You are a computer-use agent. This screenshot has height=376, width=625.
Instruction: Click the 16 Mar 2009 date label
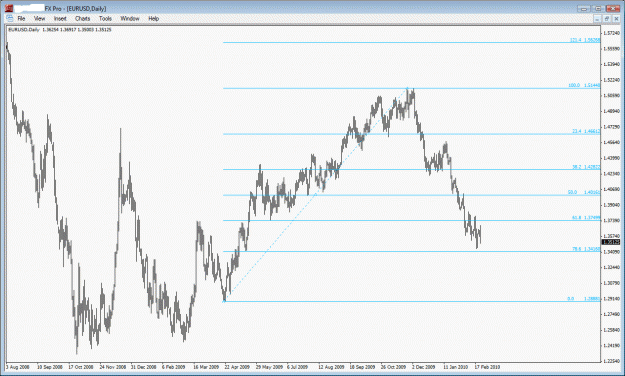click(x=206, y=367)
